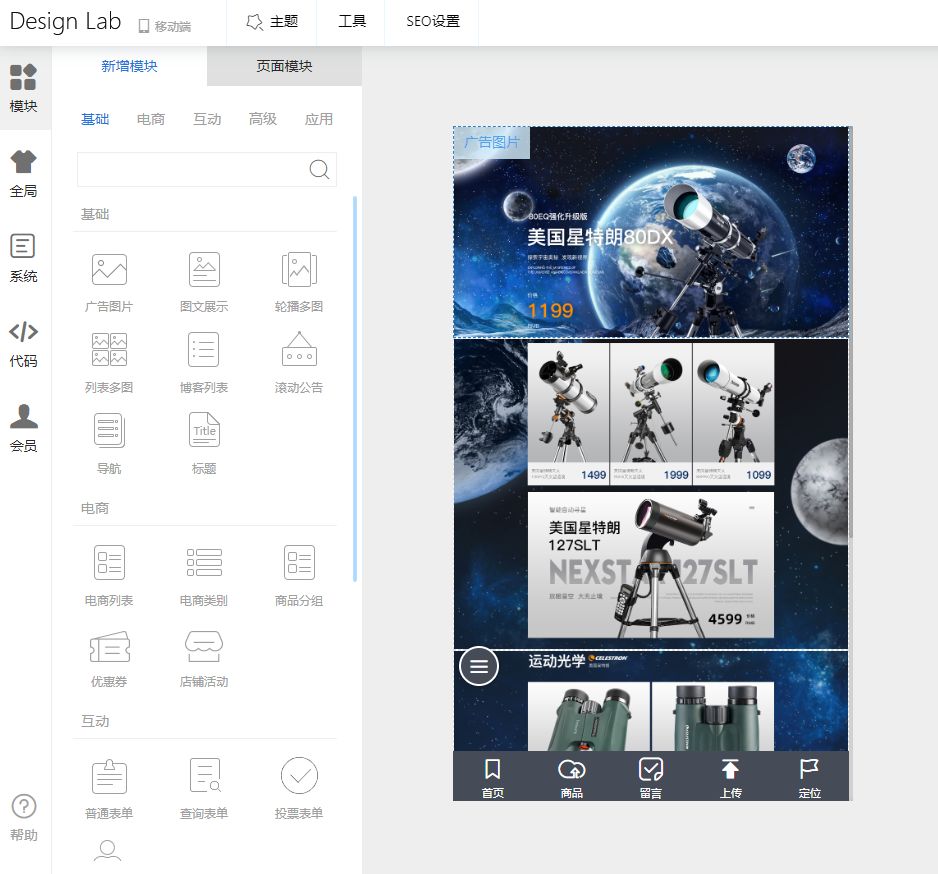Click the Design Lab logo
This screenshot has height=874, width=938.
click(x=65, y=22)
